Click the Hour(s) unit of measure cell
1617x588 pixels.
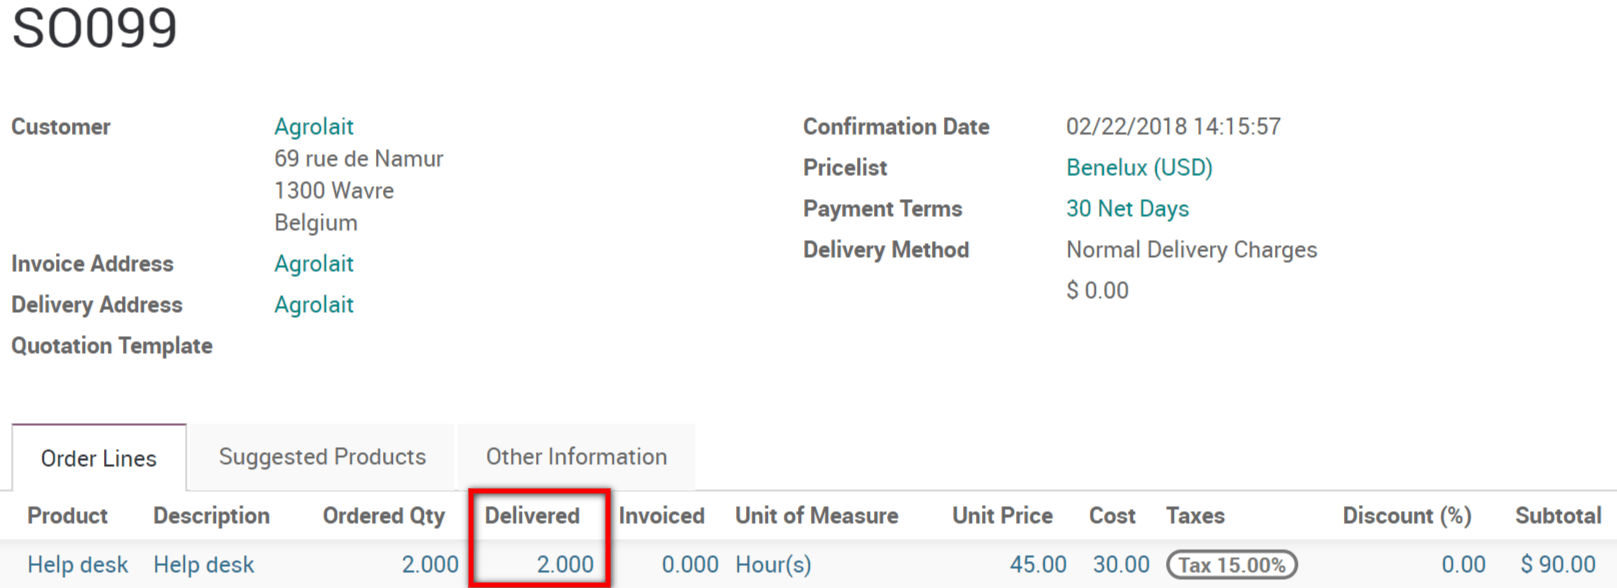tap(773, 565)
